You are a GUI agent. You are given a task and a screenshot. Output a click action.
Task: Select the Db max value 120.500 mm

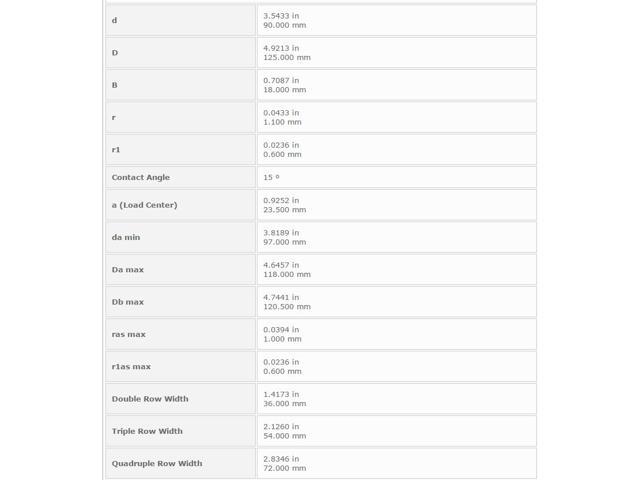(x=287, y=307)
